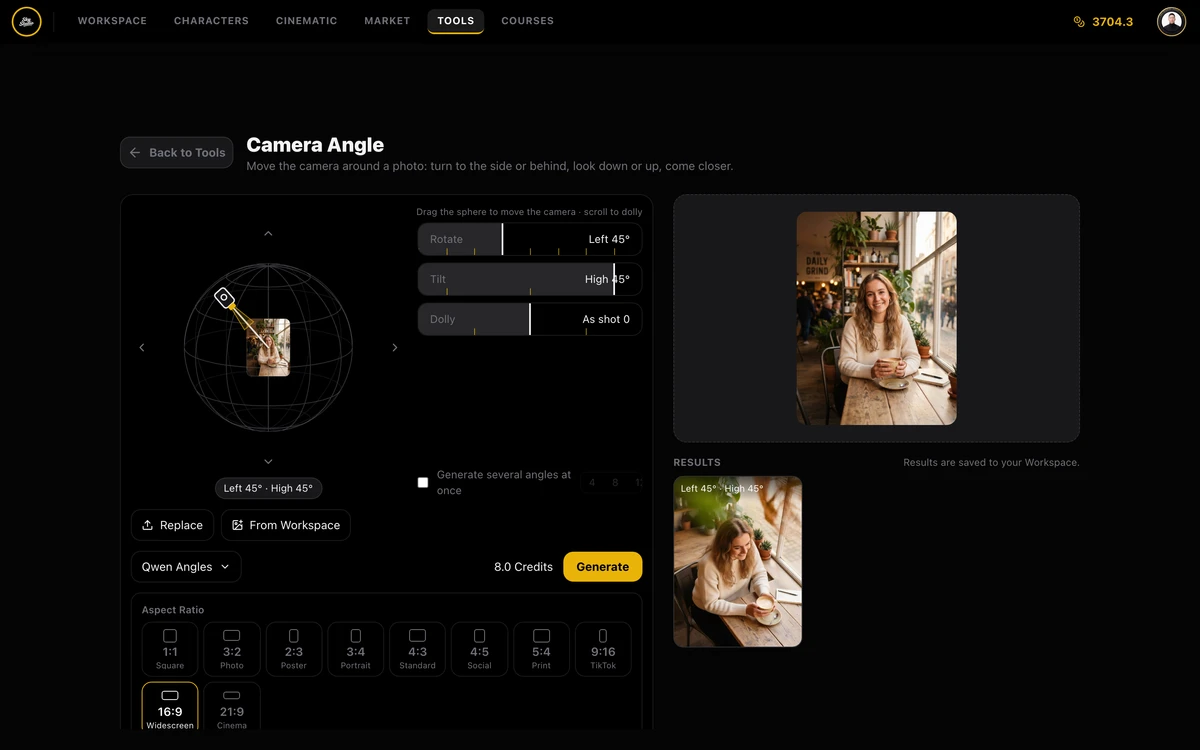
Task: Select 4:5 Social aspect ratio
Action: pyautogui.click(x=479, y=649)
